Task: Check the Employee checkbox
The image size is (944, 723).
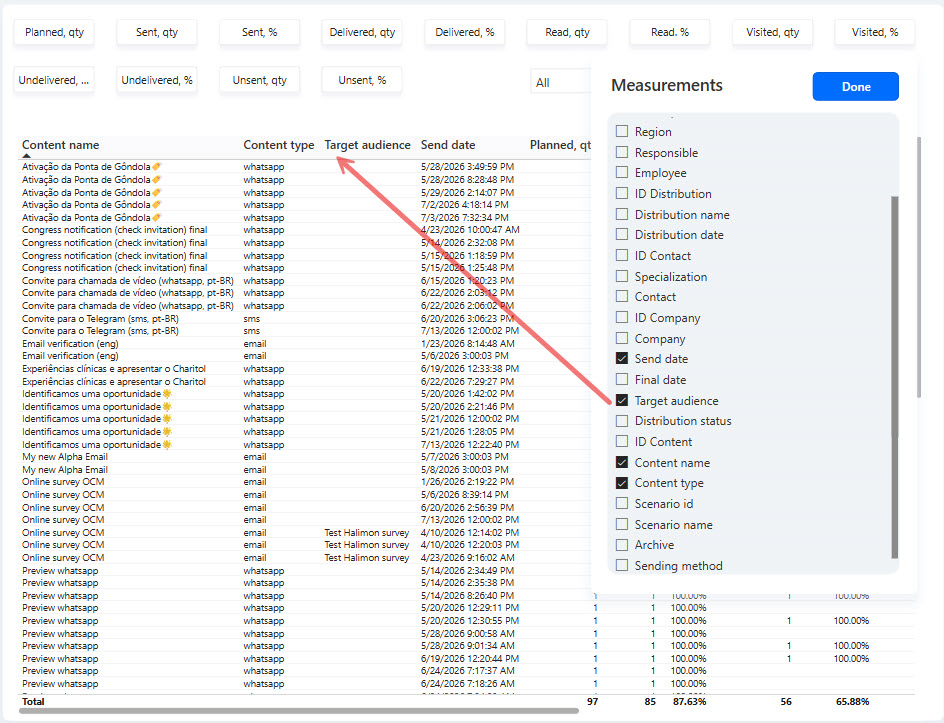Action: 622,173
